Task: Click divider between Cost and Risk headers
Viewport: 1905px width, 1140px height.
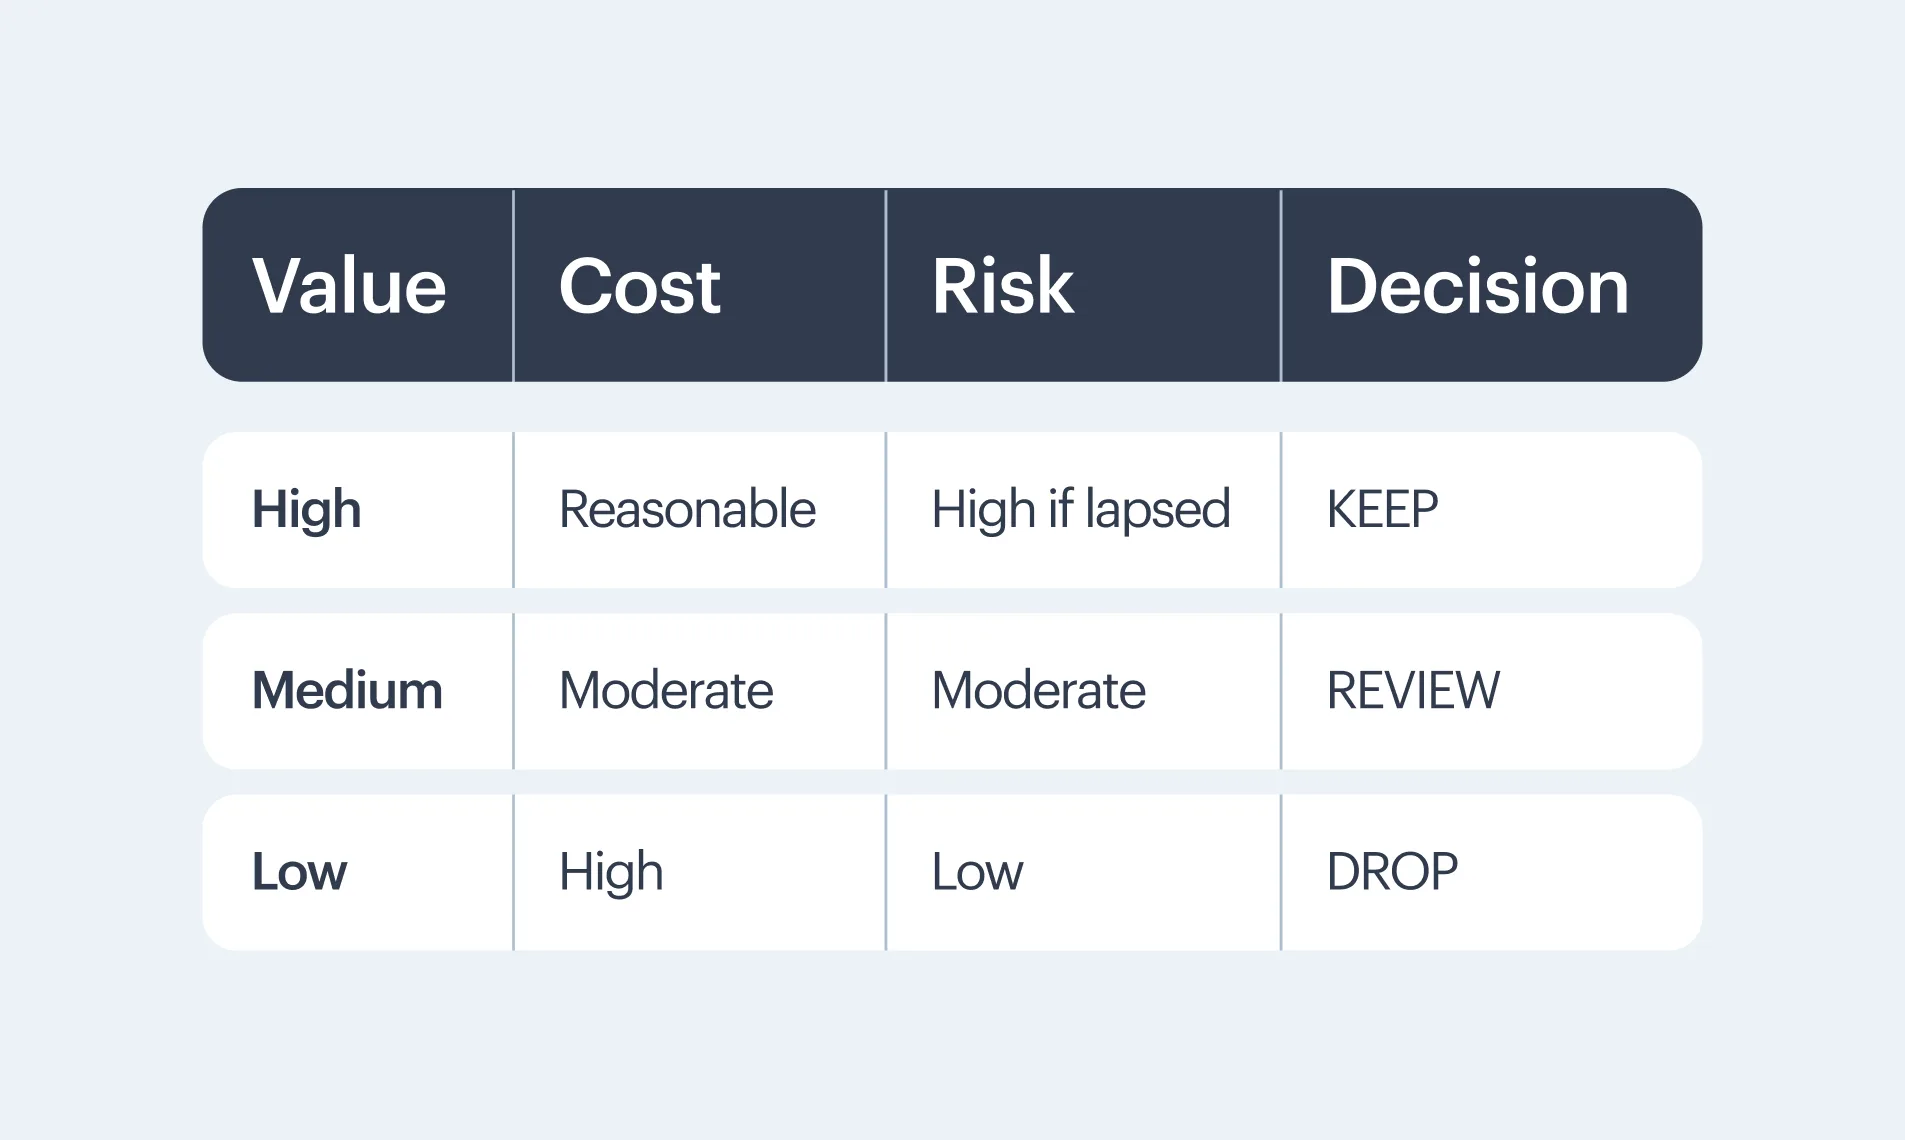Action: tap(885, 286)
